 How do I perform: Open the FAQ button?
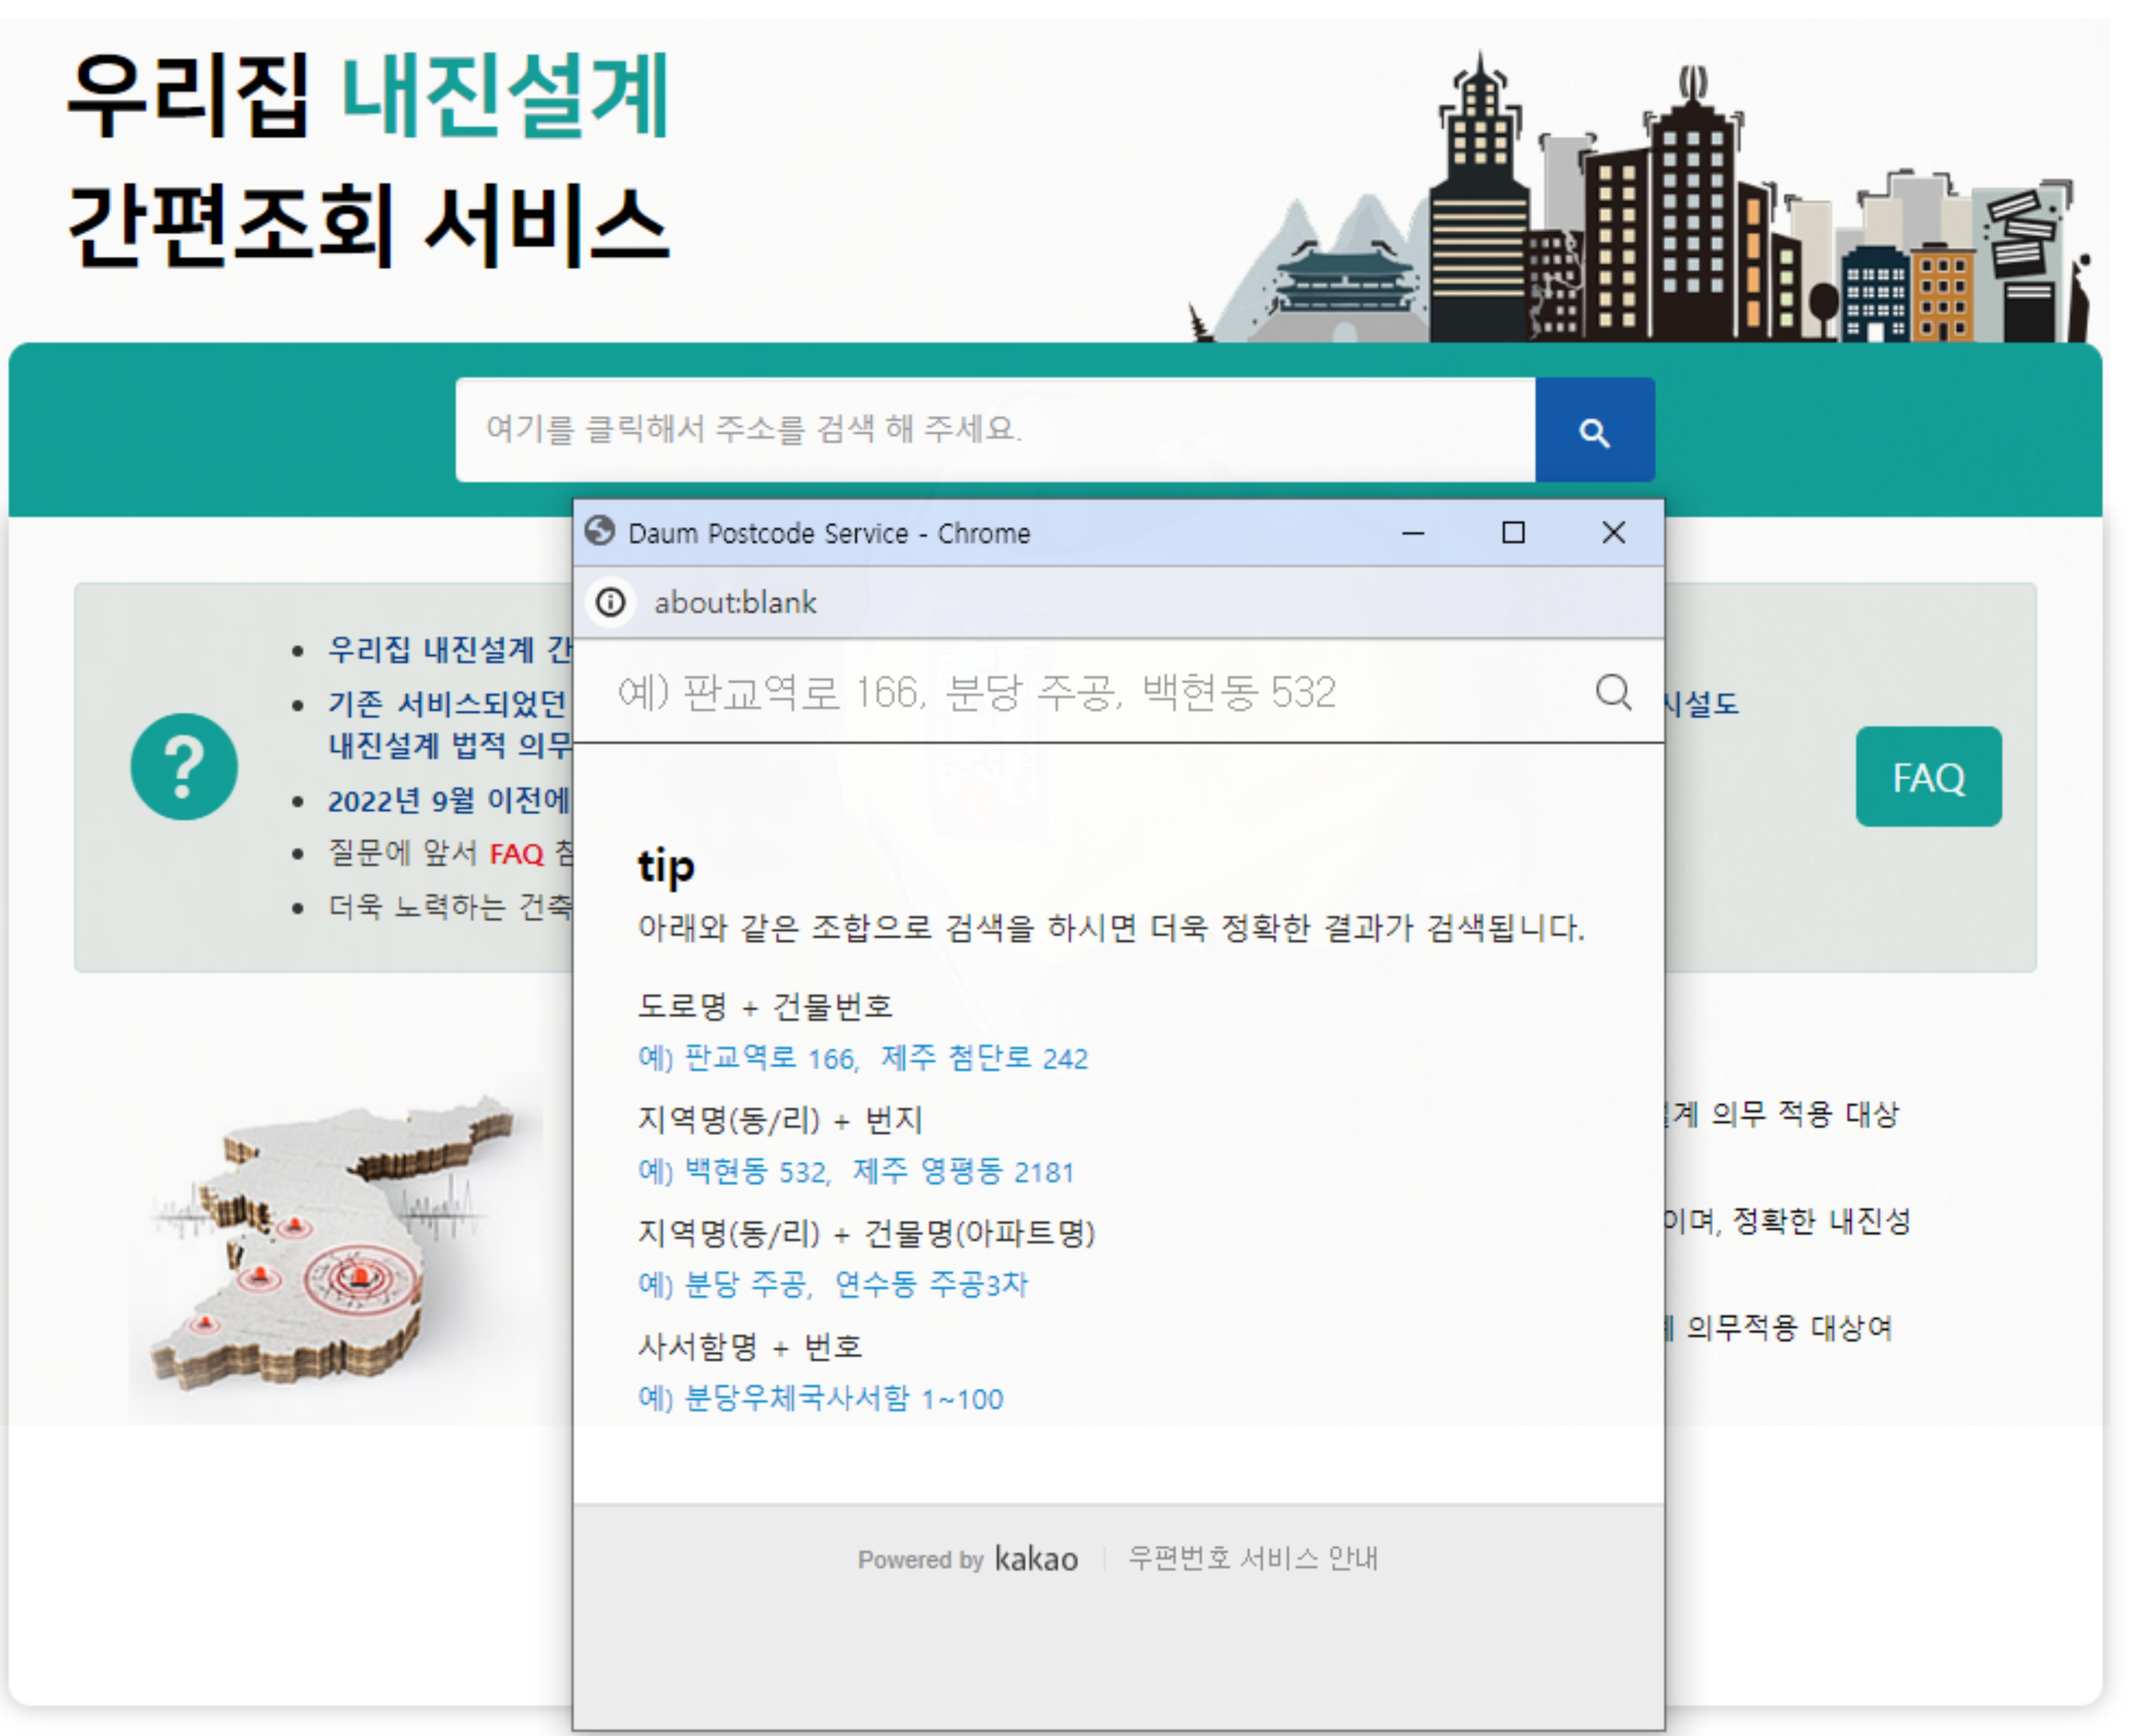pyautogui.click(x=1928, y=777)
